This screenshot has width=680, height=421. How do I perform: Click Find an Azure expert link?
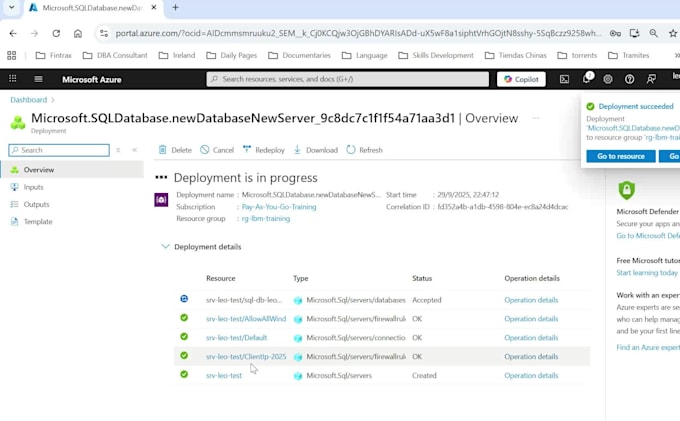click(x=648, y=347)
